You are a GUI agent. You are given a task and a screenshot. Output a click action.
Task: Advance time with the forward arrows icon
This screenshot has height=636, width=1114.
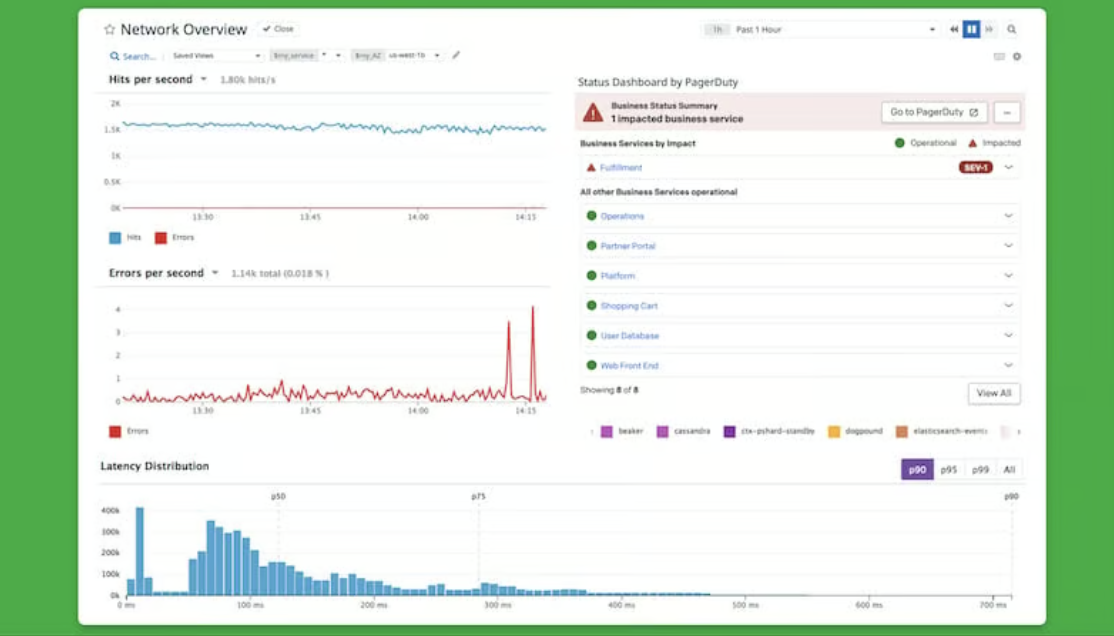[987, 29]
